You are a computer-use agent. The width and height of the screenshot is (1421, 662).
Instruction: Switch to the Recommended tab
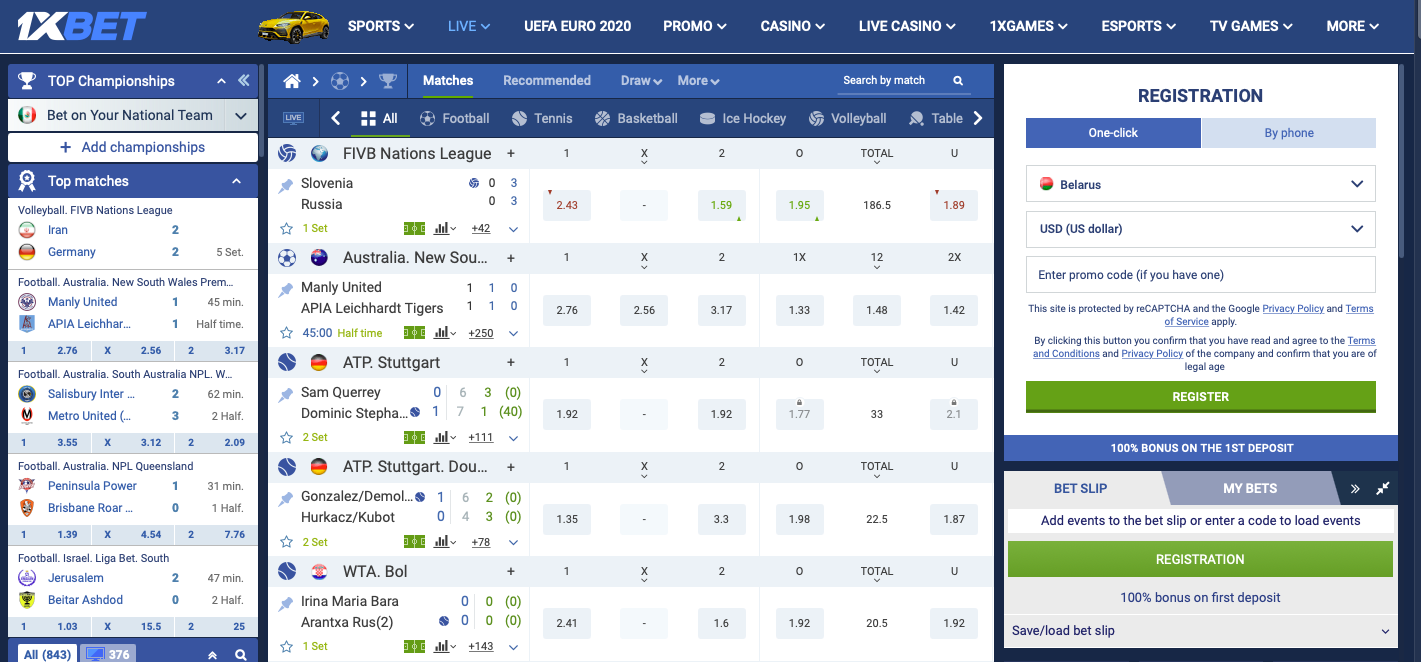point(547,81)
